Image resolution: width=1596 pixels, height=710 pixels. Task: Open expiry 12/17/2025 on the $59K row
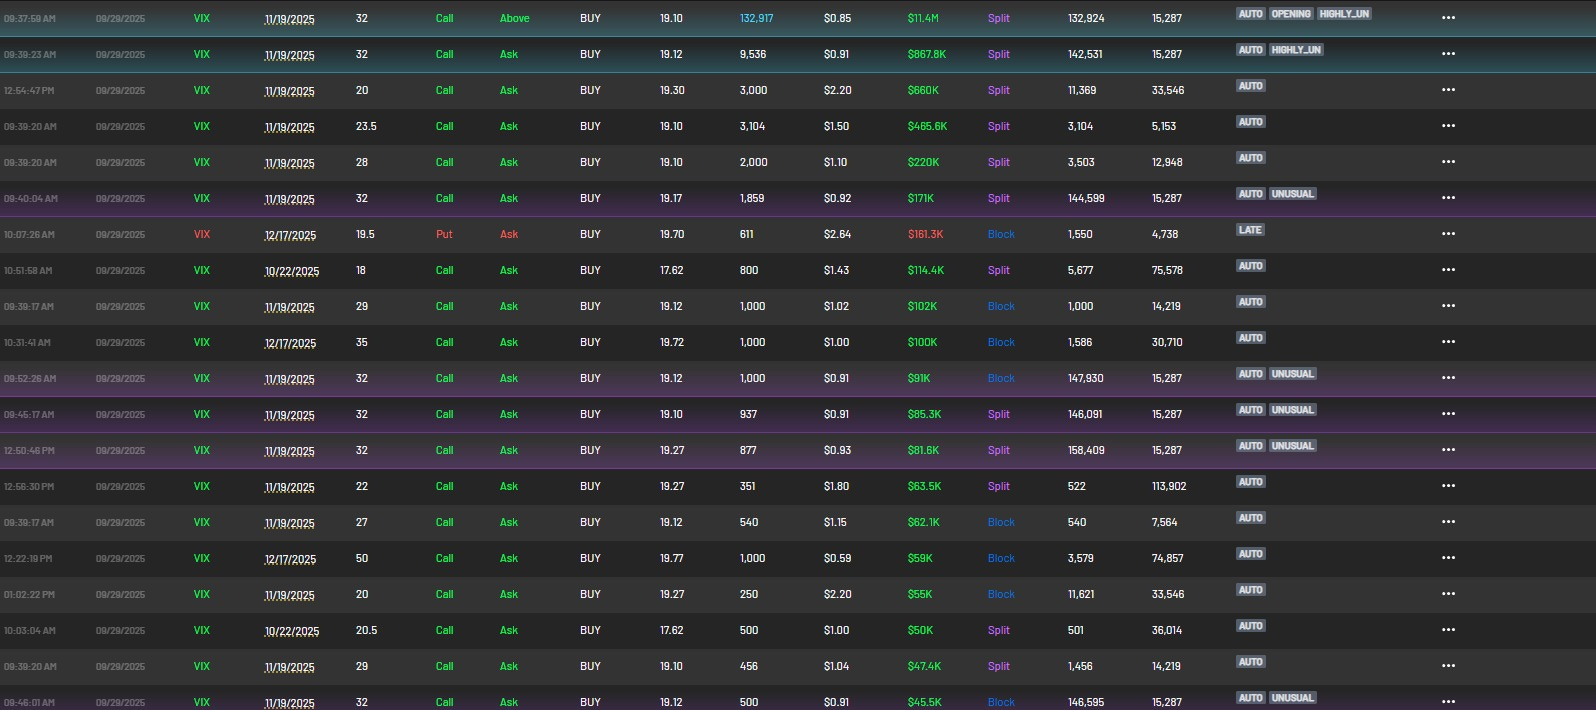290,559
